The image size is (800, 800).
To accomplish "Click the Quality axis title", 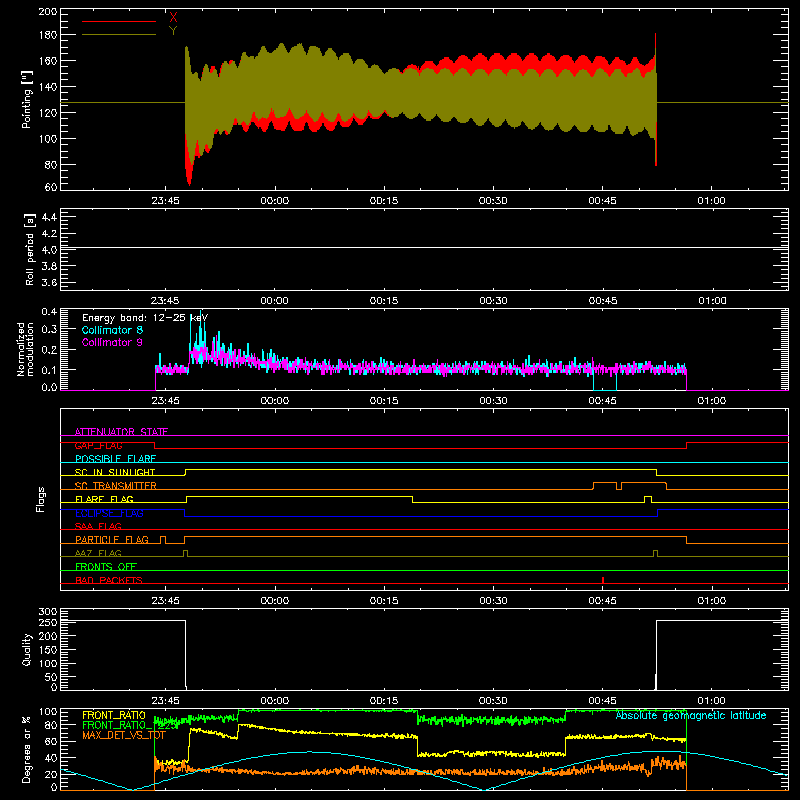I will coord(27,649).
